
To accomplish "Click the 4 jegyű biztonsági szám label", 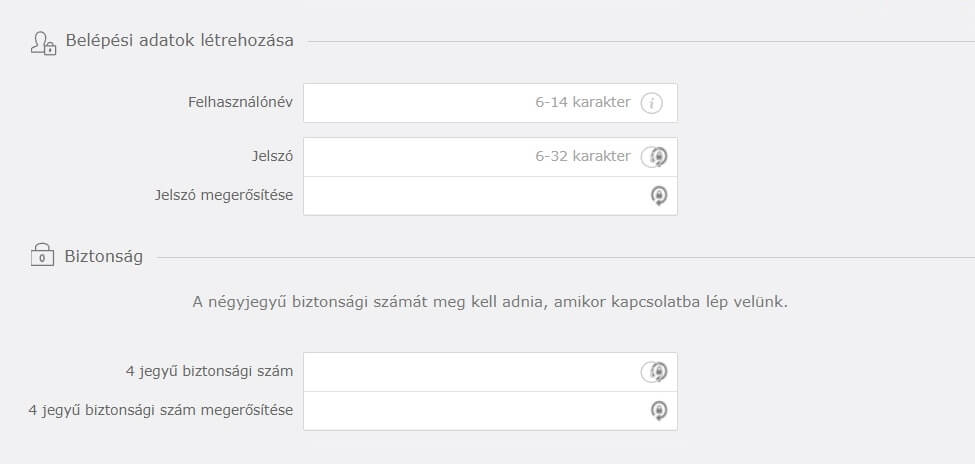I will point(210,372).
